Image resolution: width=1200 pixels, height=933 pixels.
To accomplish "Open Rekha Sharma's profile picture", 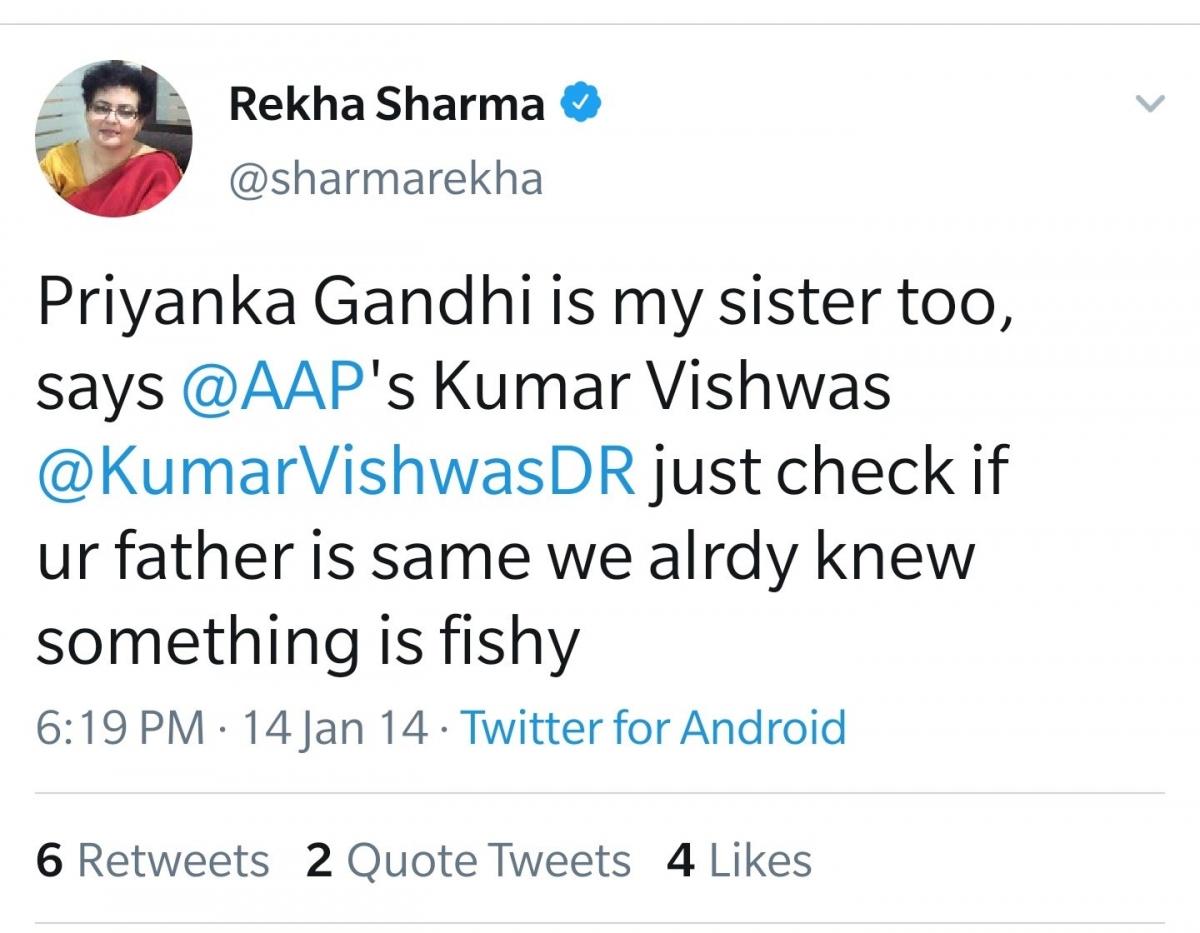I will [113, 138].
